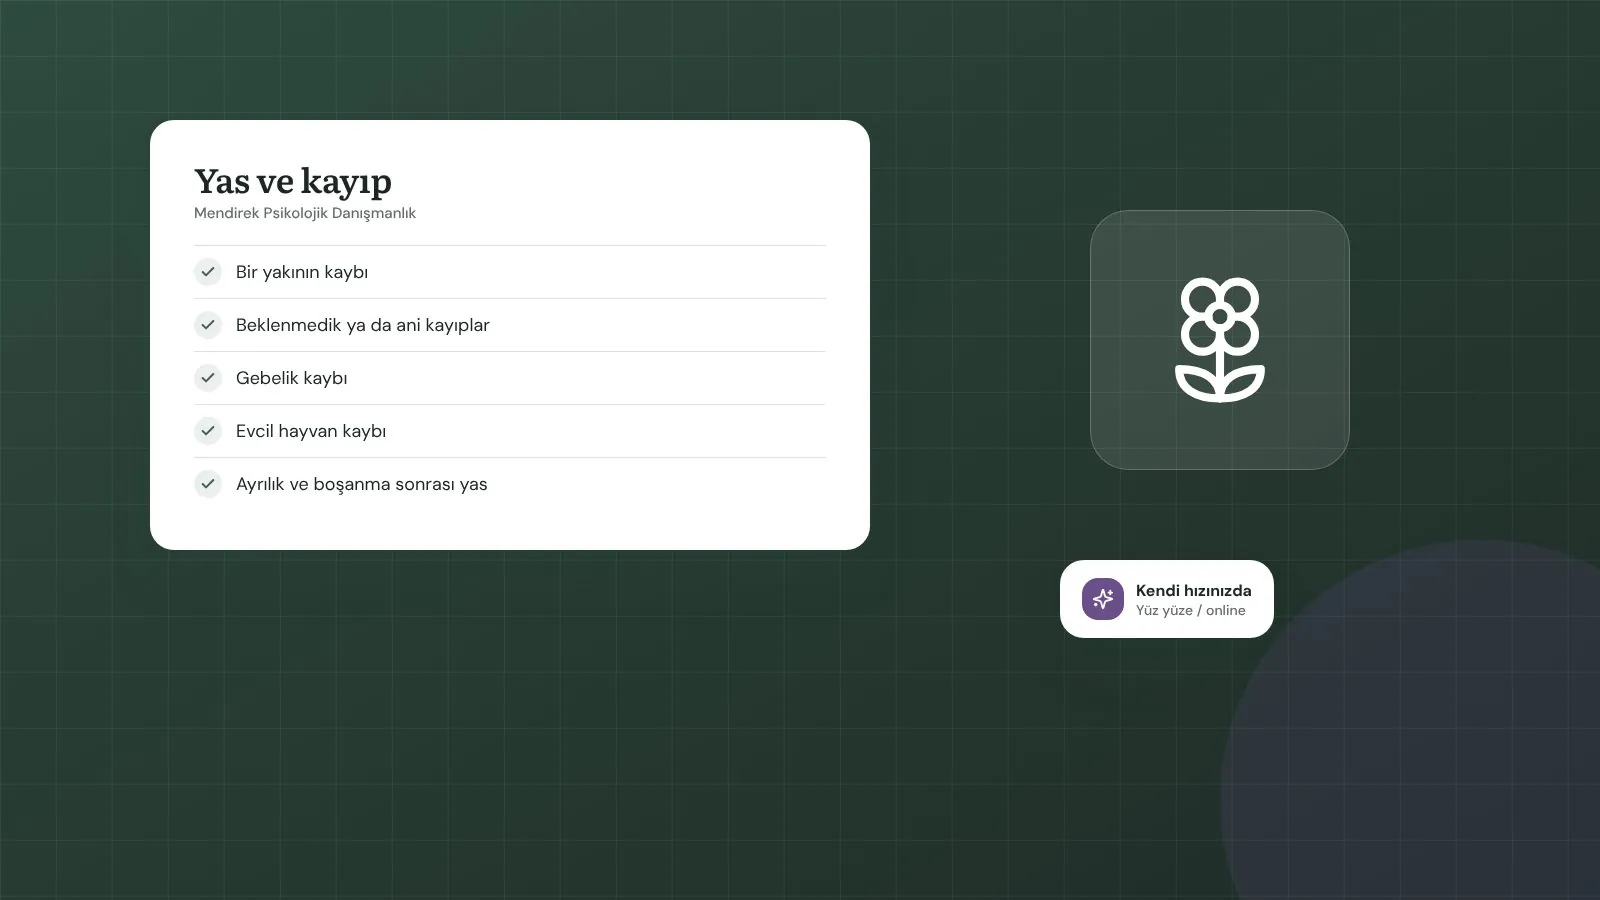Click the leaves beneath the flower stem
The width and height of the screenshot is (1600, 900).
[1219, 383]
